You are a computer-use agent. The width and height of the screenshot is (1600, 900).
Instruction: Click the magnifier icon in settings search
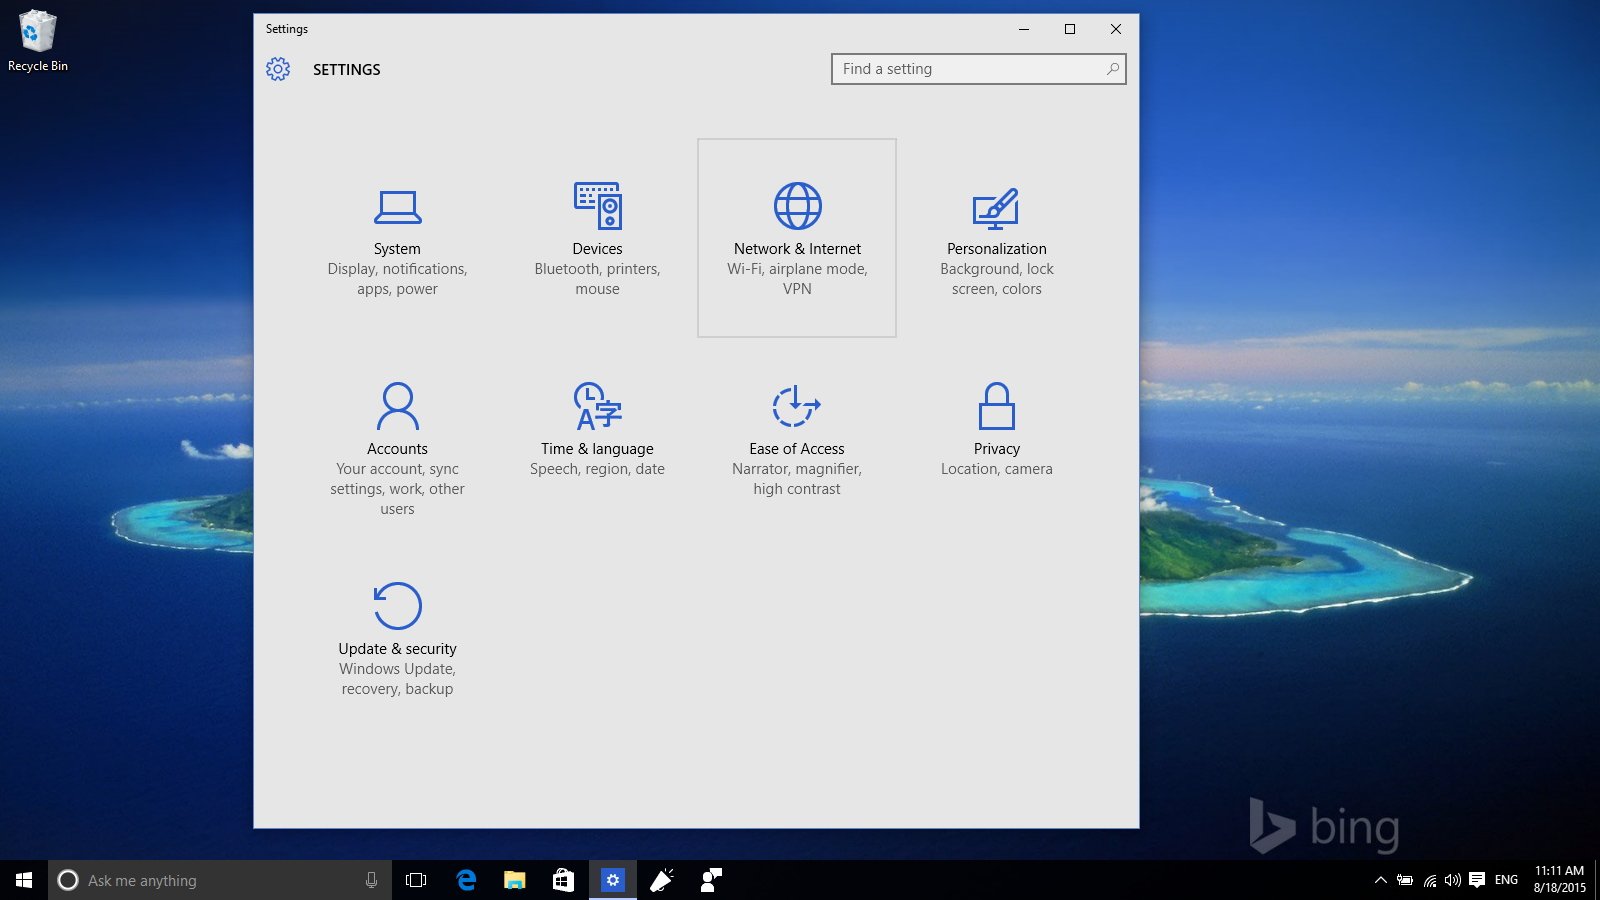1112,69
